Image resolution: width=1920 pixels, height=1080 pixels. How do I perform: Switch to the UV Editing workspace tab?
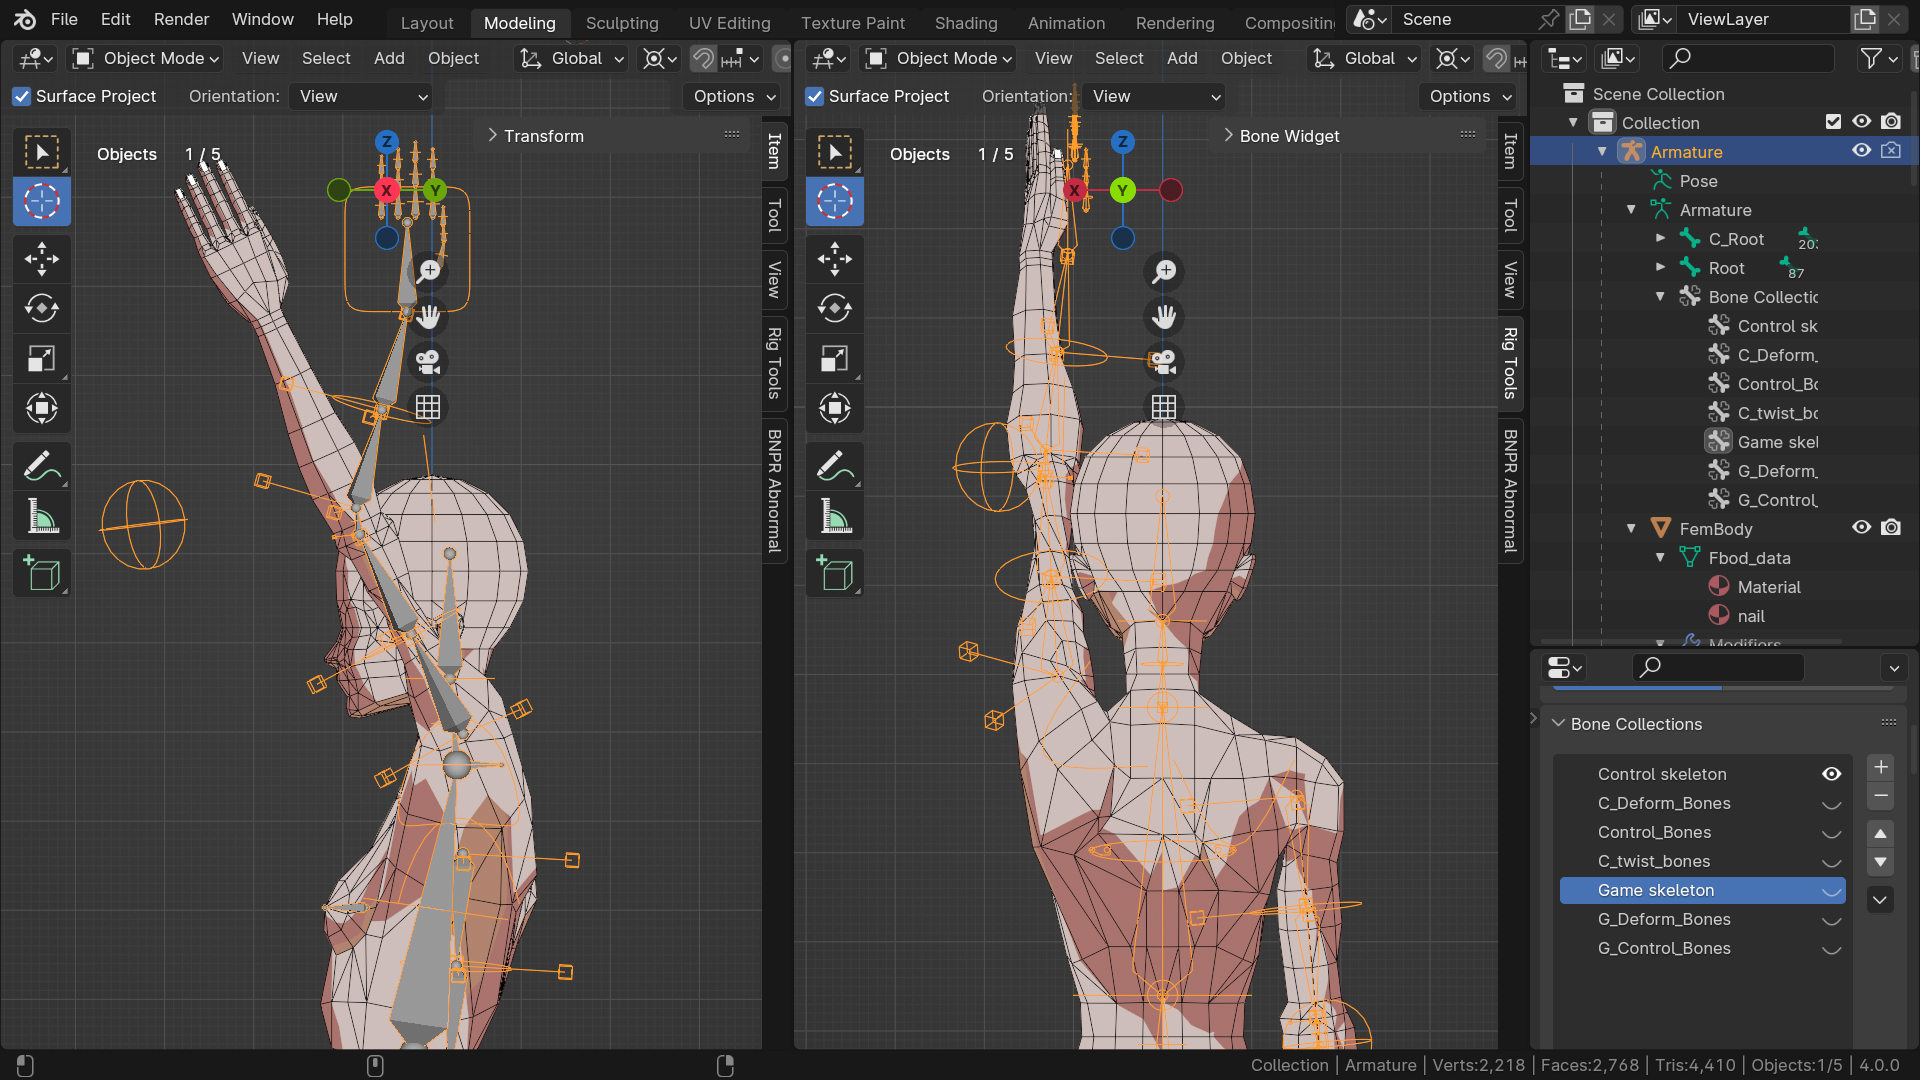[x=729, y=23]
